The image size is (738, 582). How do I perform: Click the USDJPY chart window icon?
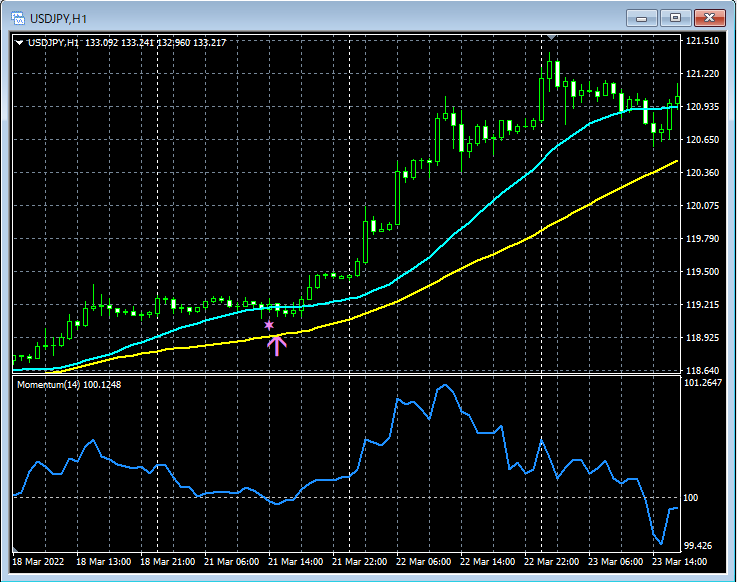click(x=18, y=18)
